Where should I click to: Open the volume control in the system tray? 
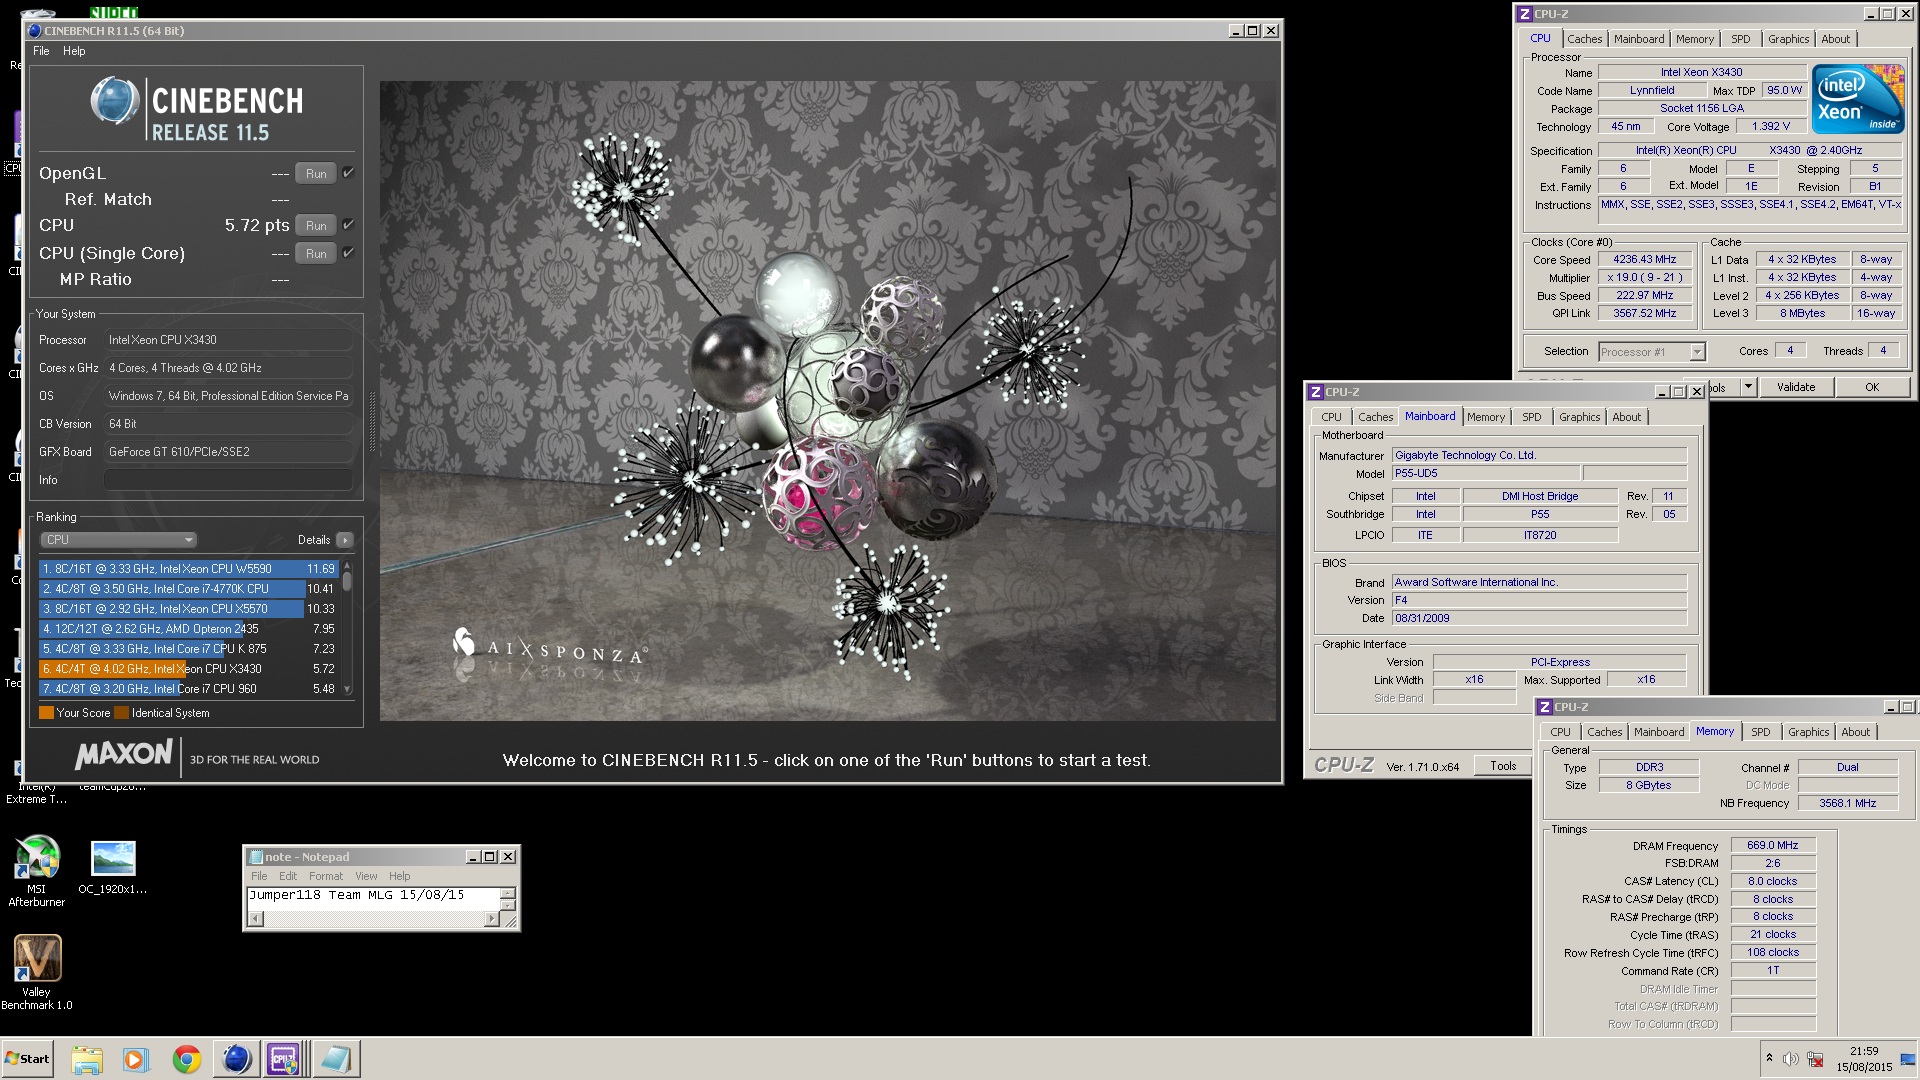point(1791,1058)
